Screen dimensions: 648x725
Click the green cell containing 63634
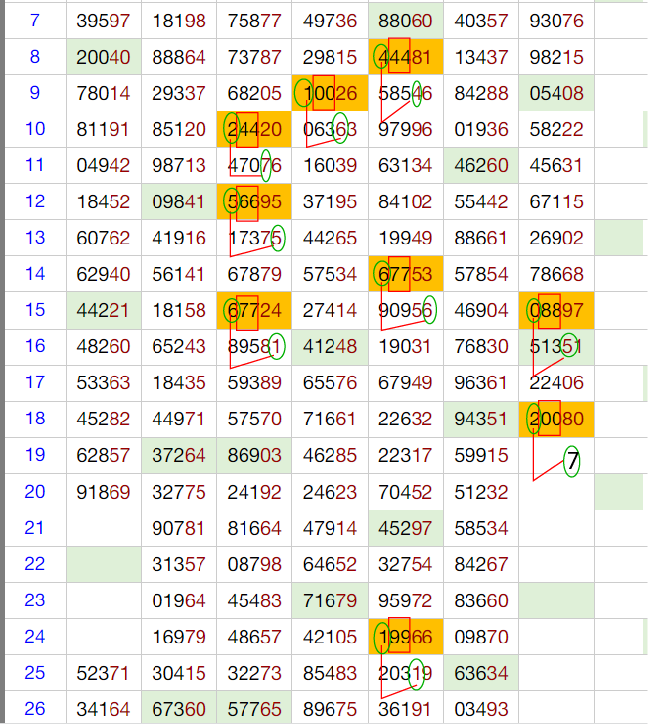(481, 672)
